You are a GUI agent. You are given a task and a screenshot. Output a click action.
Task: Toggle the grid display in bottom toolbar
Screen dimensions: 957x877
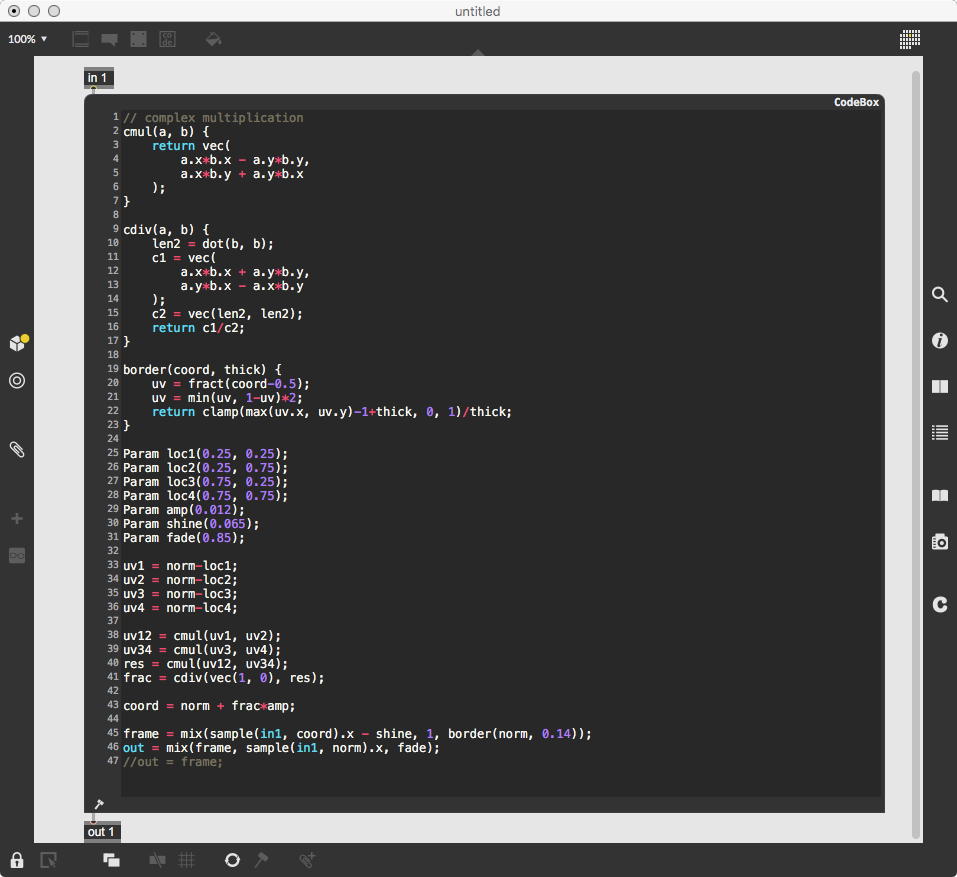(x=186, y=860)
